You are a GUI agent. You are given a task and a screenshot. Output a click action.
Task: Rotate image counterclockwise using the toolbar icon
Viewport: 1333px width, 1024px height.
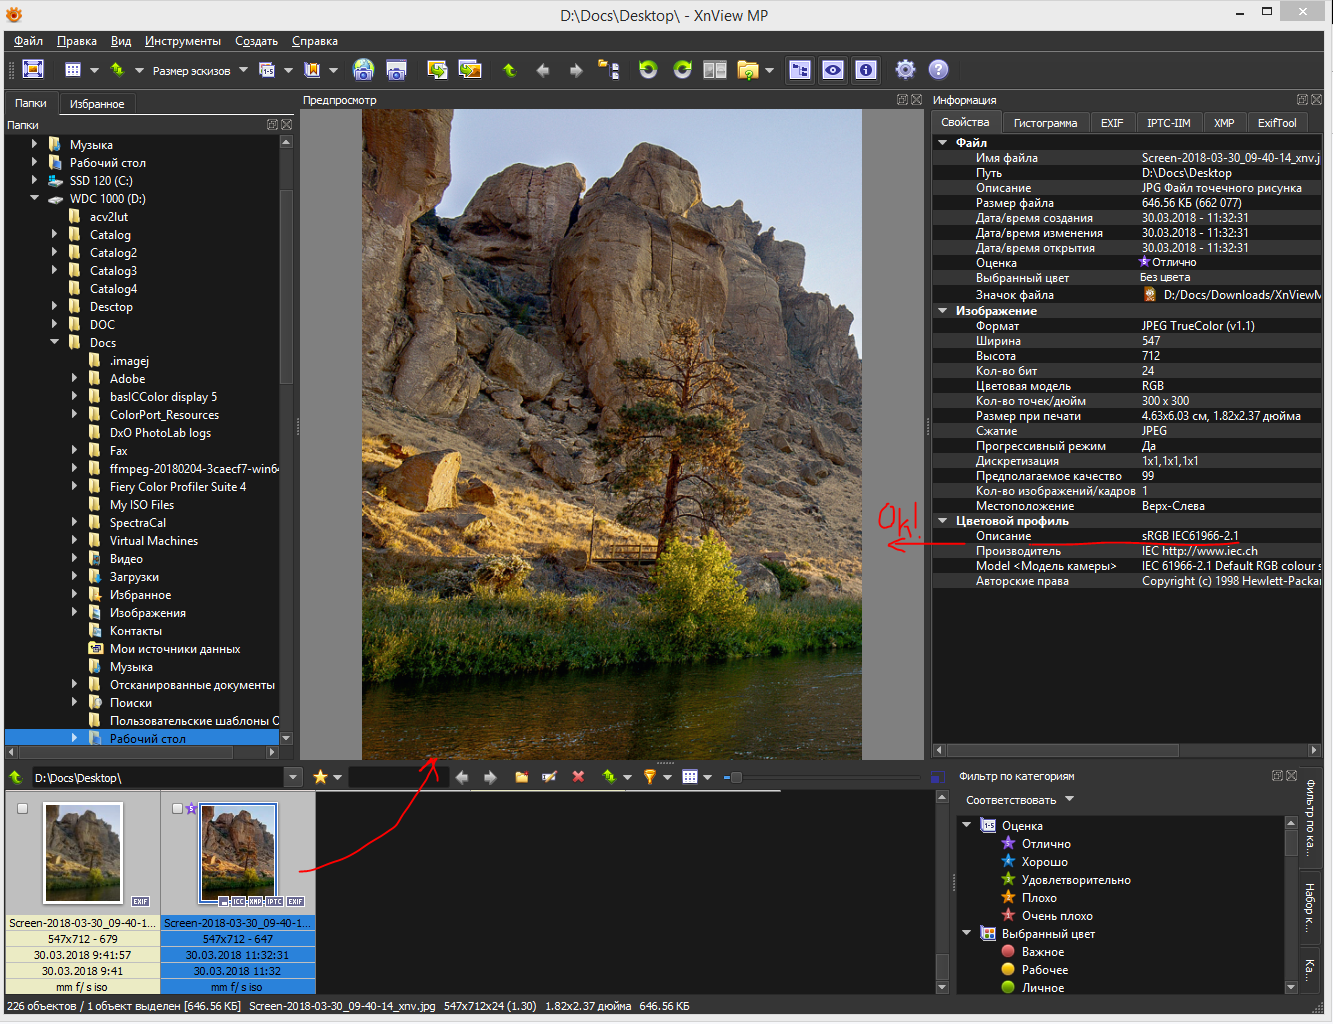pyautogui.click(x=648, y=69)
